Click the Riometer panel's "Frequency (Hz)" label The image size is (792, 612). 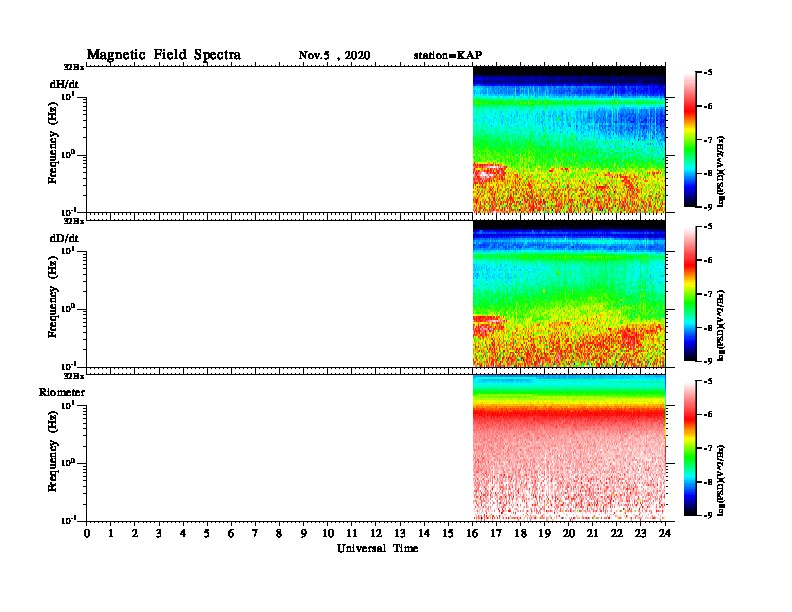tap(53, 451)
